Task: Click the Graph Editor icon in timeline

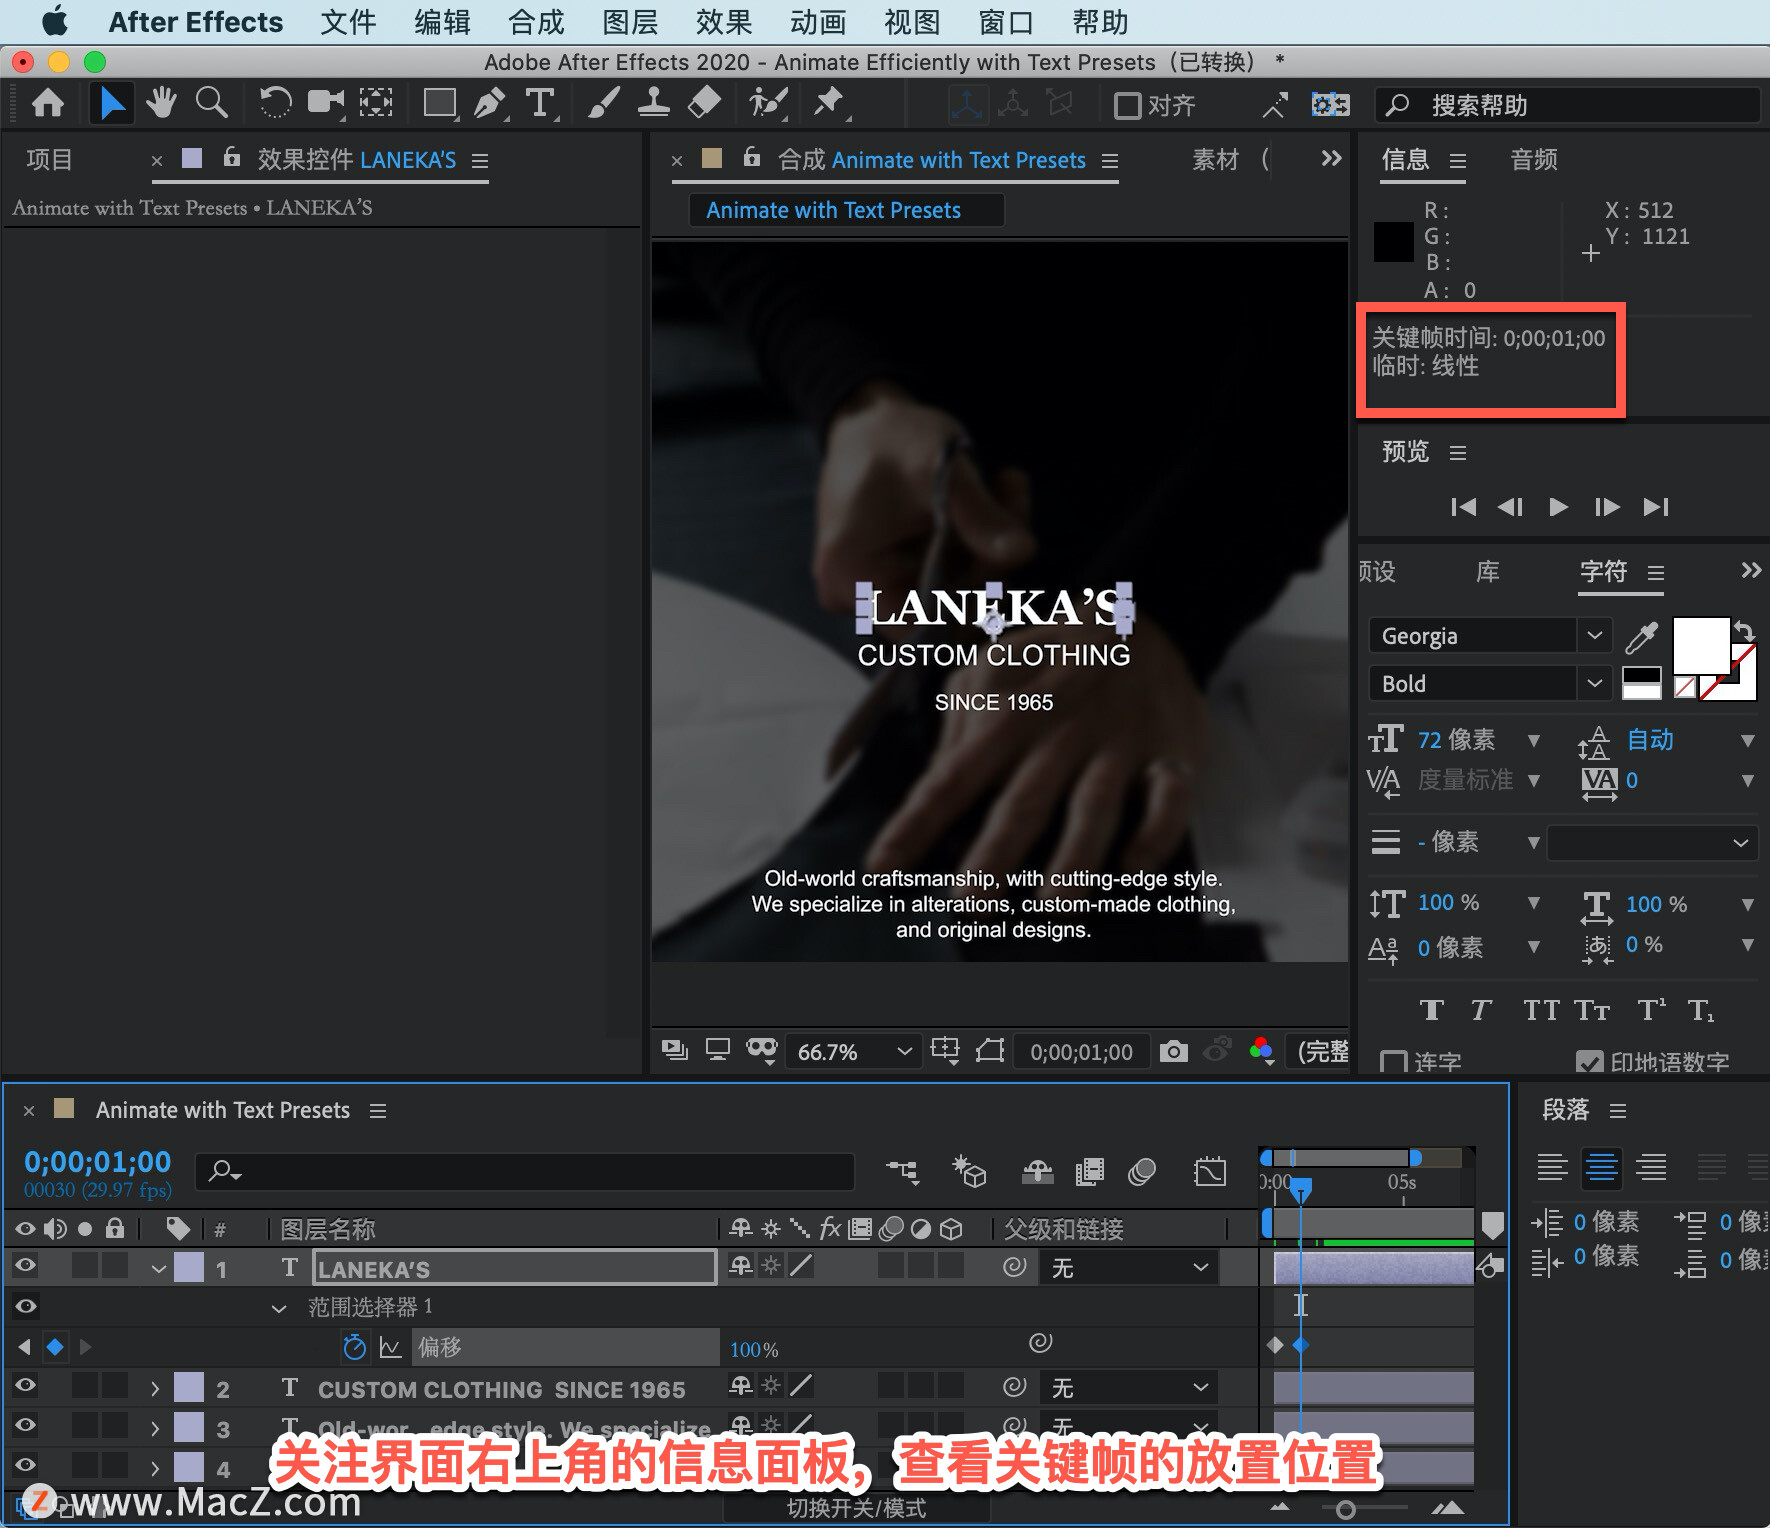Action: coord(1209,1171)
